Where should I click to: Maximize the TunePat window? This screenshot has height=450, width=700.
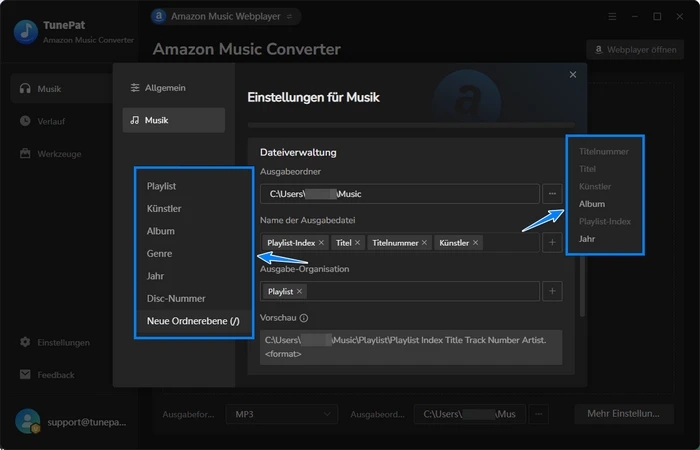[x=657, y=17]
